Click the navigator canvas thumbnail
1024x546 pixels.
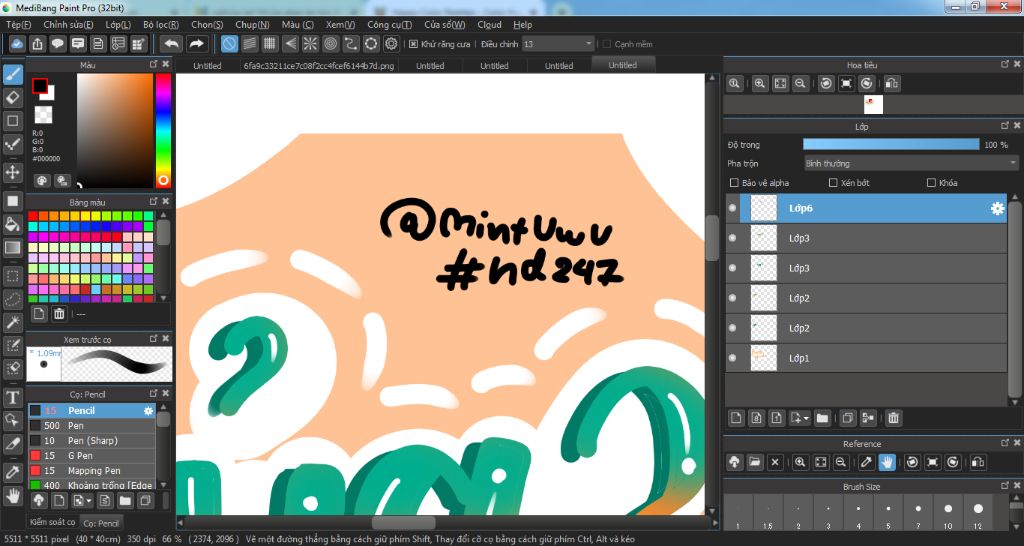(873, 104)
